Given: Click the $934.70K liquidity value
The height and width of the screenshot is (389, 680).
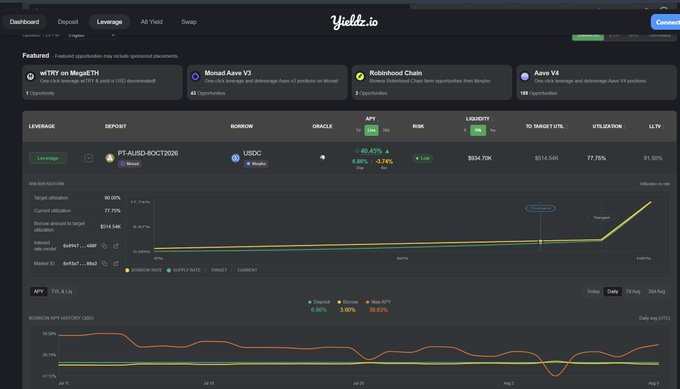Looking at the screenshot, I should (x=480, y=158).
